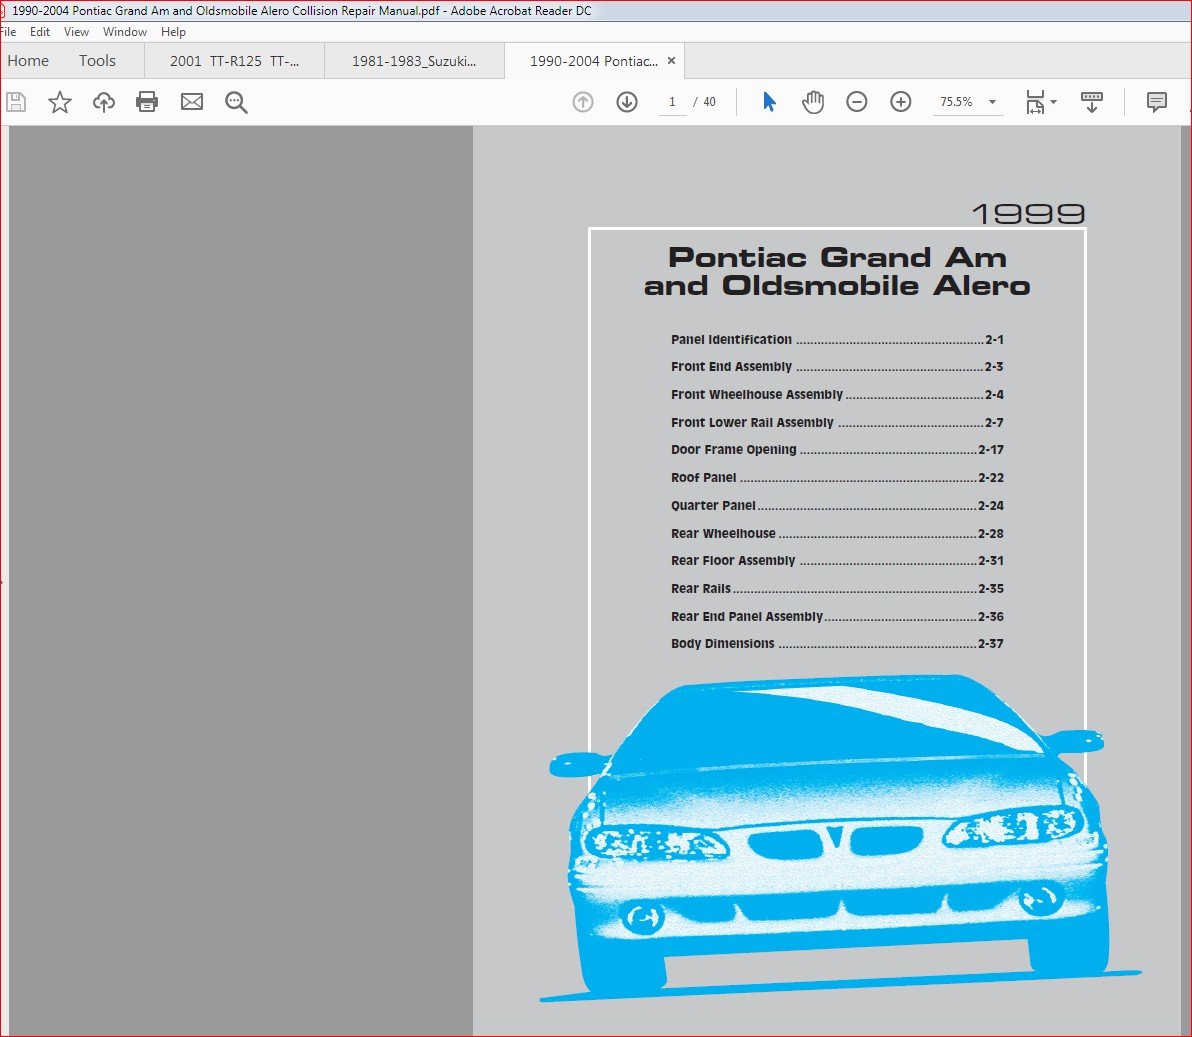Open the Help menu
The height and width of the screenshot is (1037, 1192).
tap(173, 32)
